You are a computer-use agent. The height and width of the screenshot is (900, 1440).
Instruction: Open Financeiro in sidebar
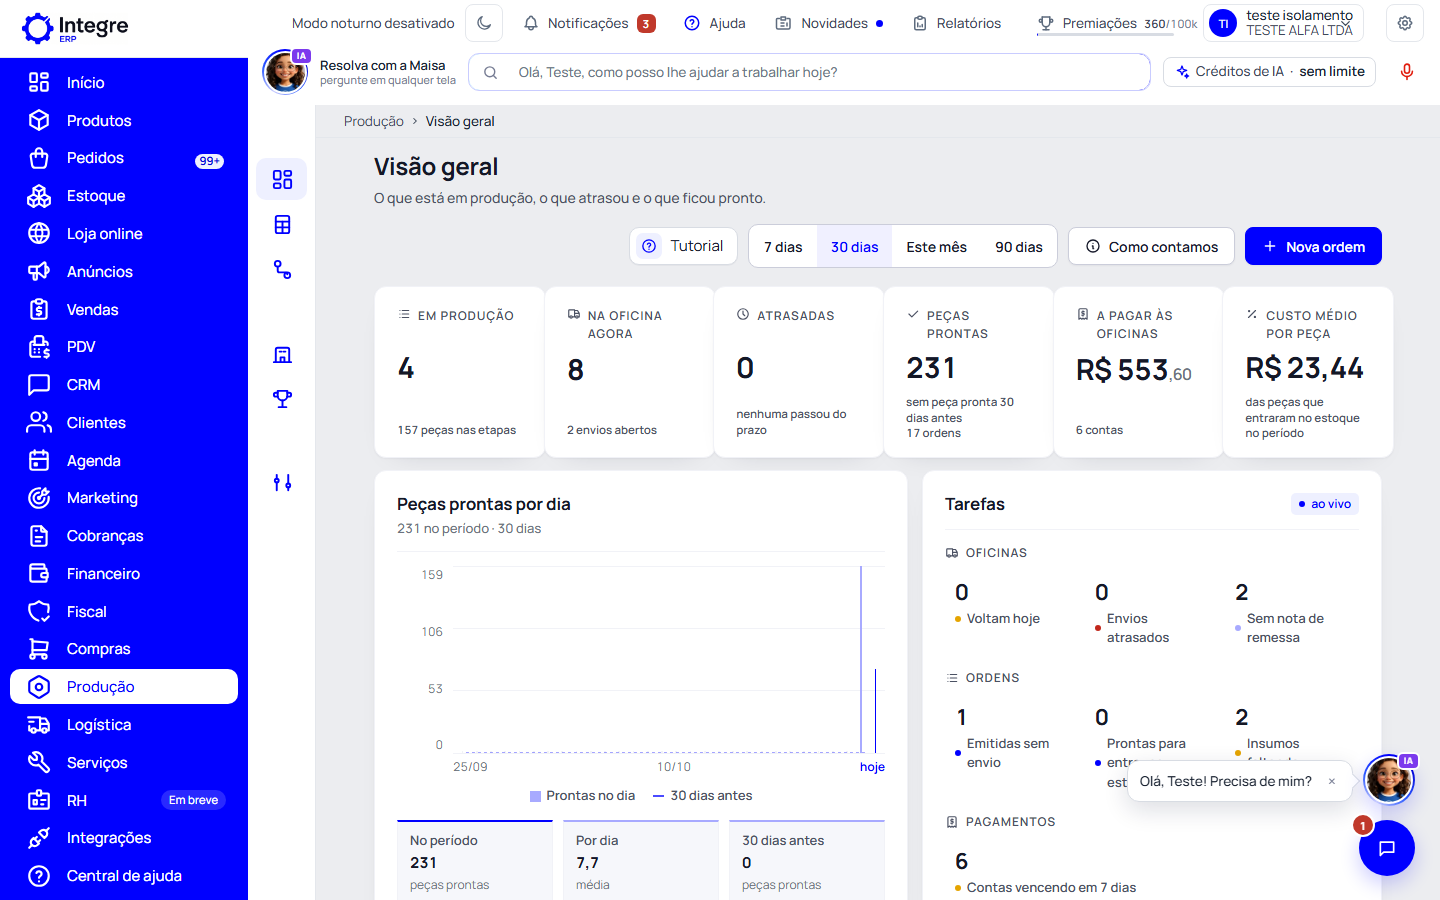[124, 574]
